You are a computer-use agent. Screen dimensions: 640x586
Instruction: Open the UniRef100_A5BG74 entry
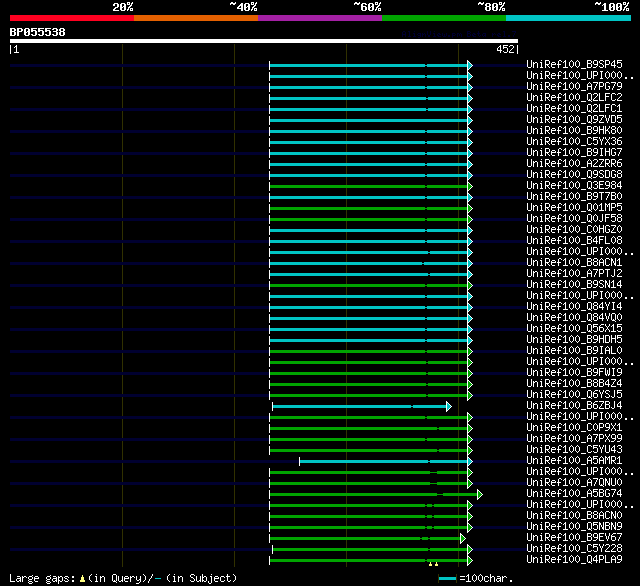[x=574, y=494]
